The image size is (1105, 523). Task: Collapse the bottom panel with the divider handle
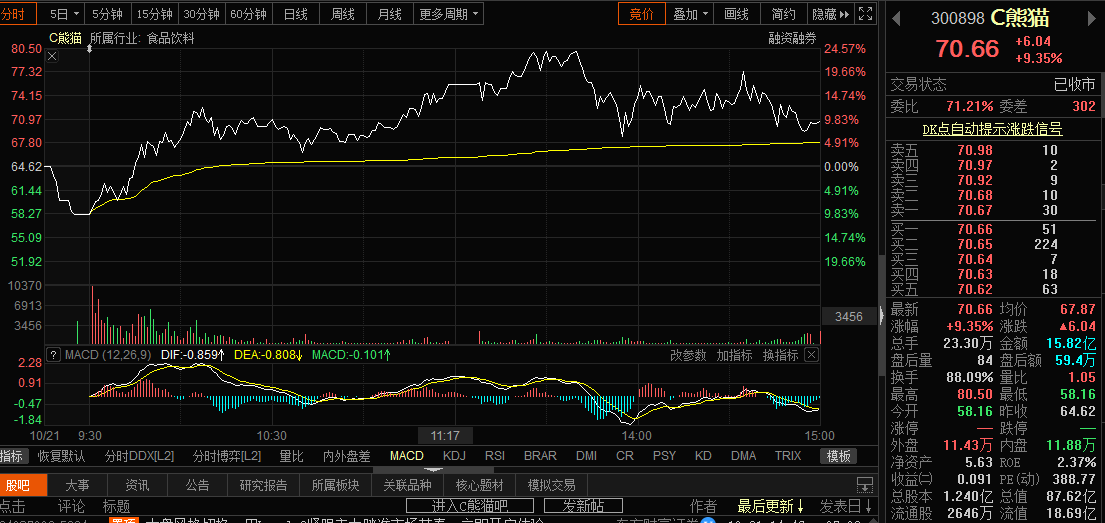point(433,469)
